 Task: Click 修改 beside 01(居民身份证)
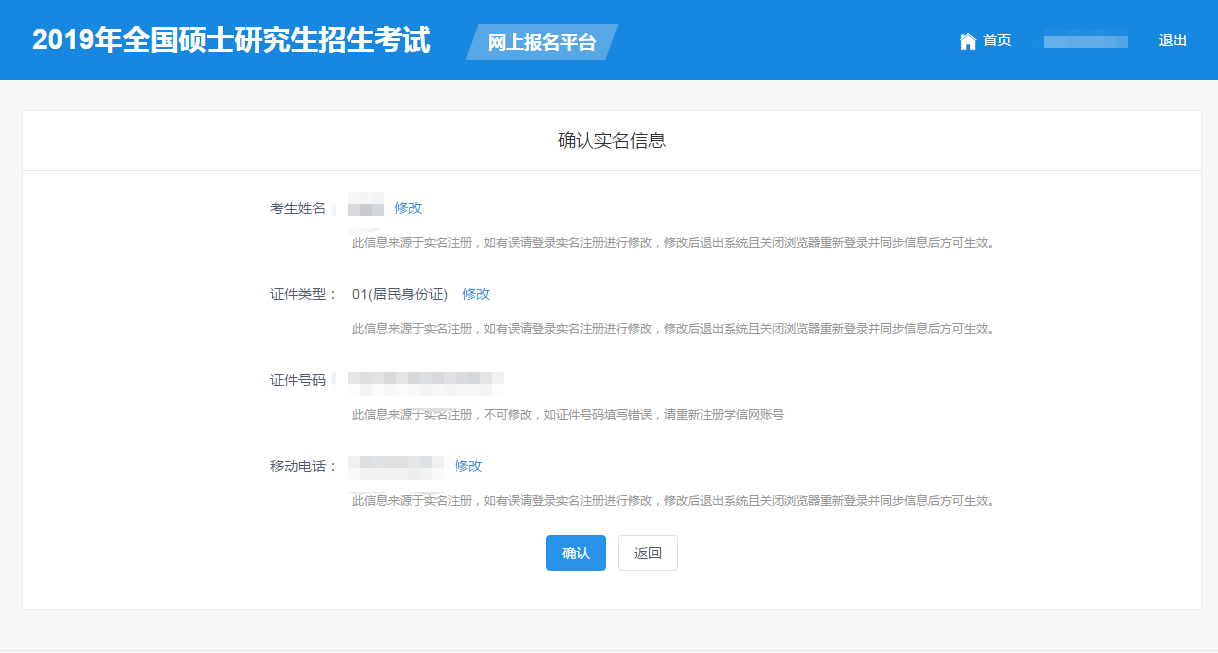[x=476, y=294]
